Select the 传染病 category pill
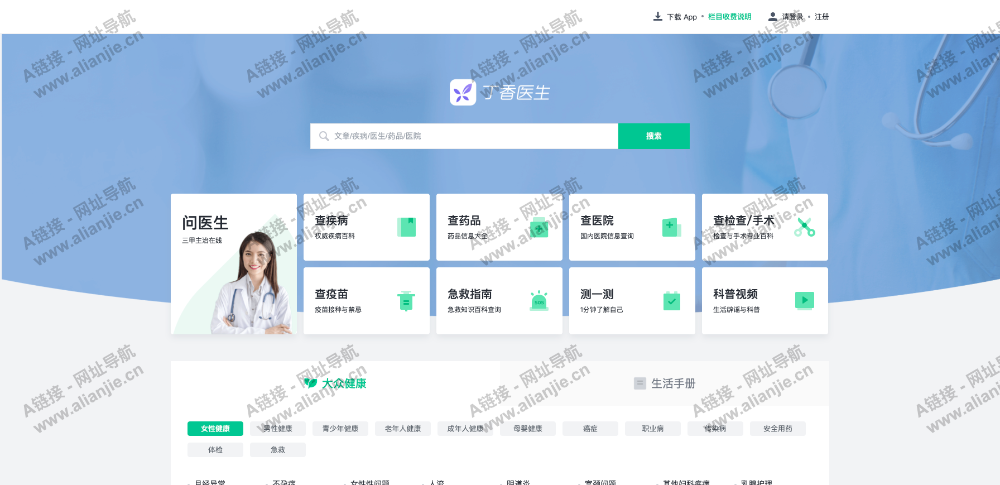 715,429
